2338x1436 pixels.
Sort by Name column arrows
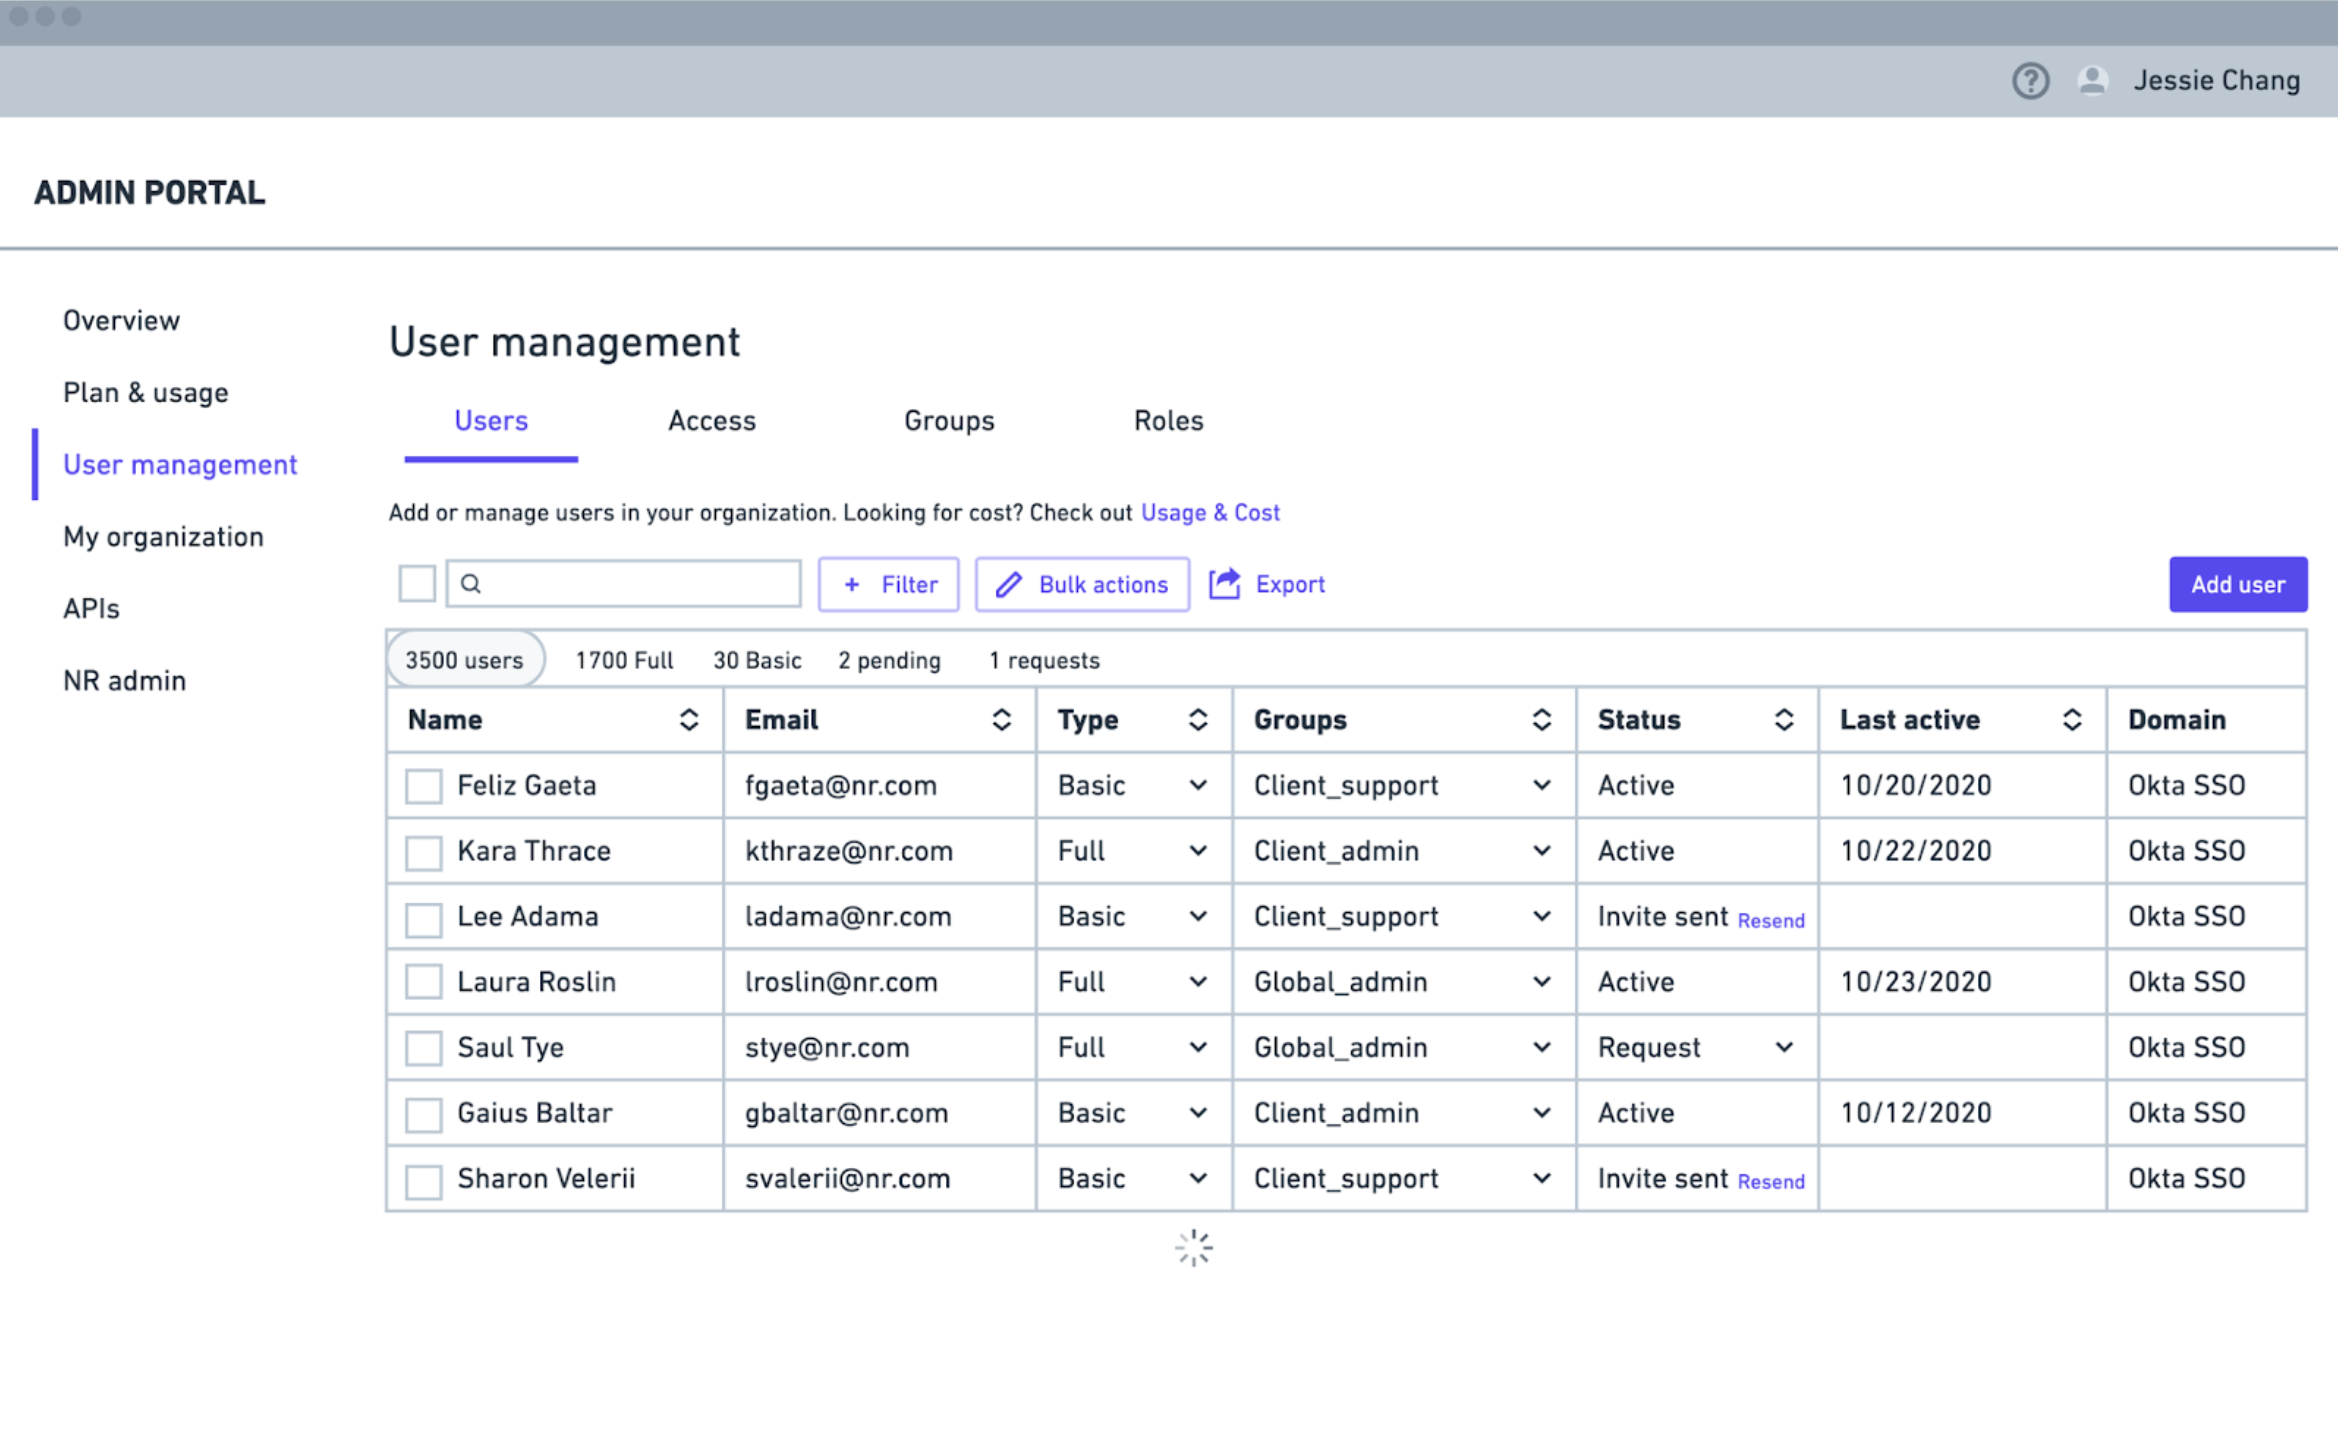click(x=688, y=720)
